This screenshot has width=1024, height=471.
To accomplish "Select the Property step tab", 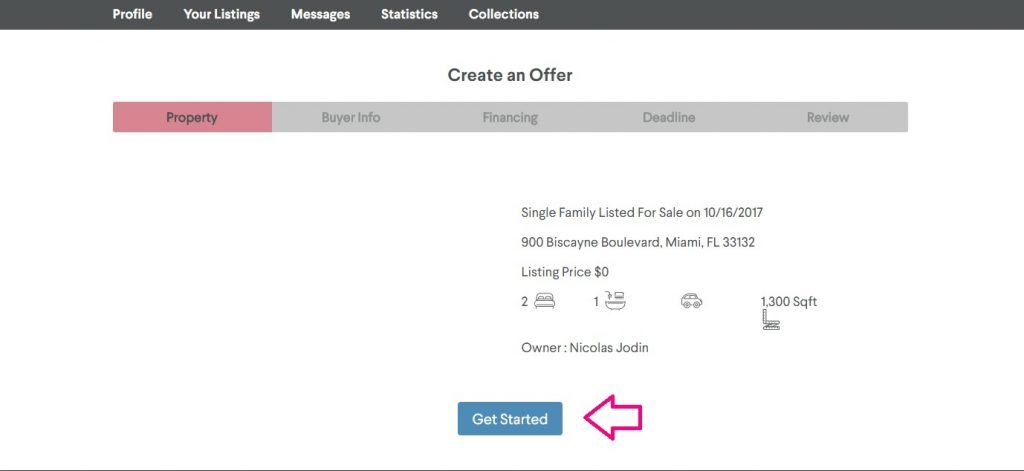I will 192,117.
